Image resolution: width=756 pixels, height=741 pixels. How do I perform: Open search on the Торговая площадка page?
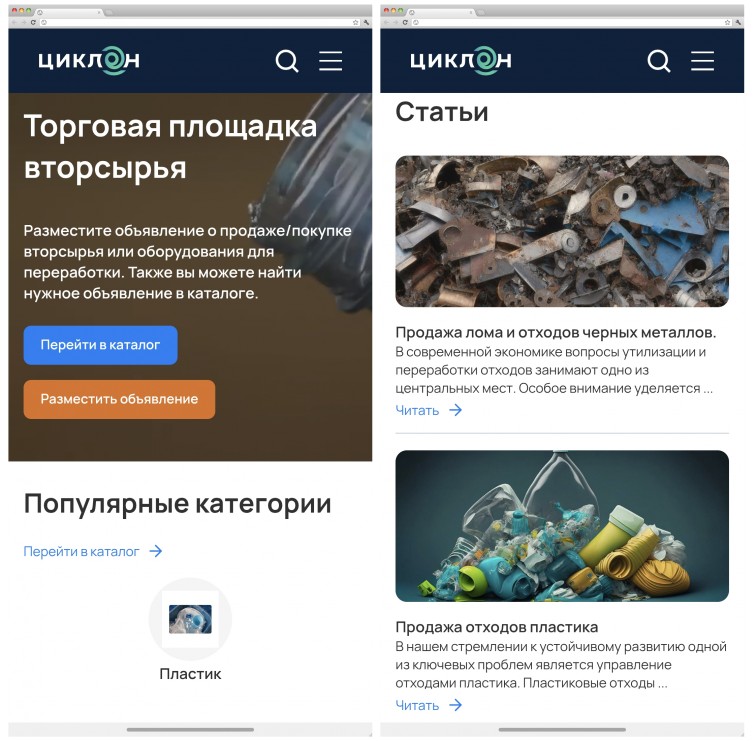[287, 61]
